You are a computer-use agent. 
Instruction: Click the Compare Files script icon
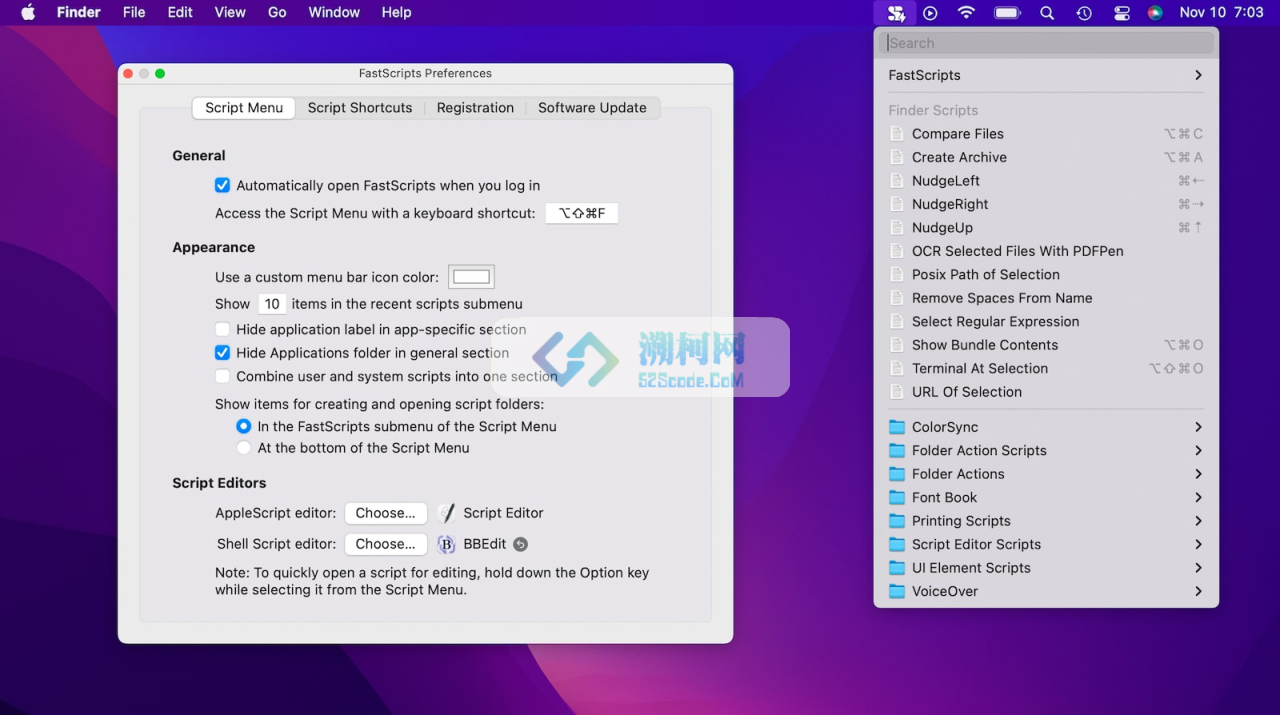coord(896,134)
